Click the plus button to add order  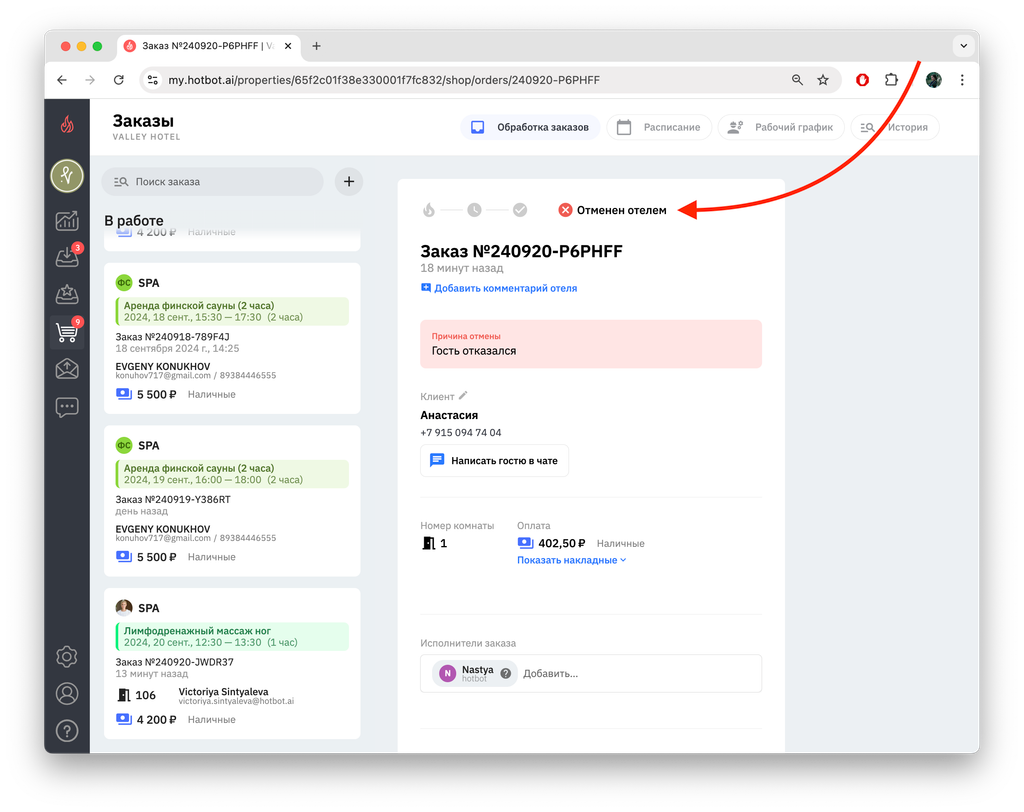[349, 182]
